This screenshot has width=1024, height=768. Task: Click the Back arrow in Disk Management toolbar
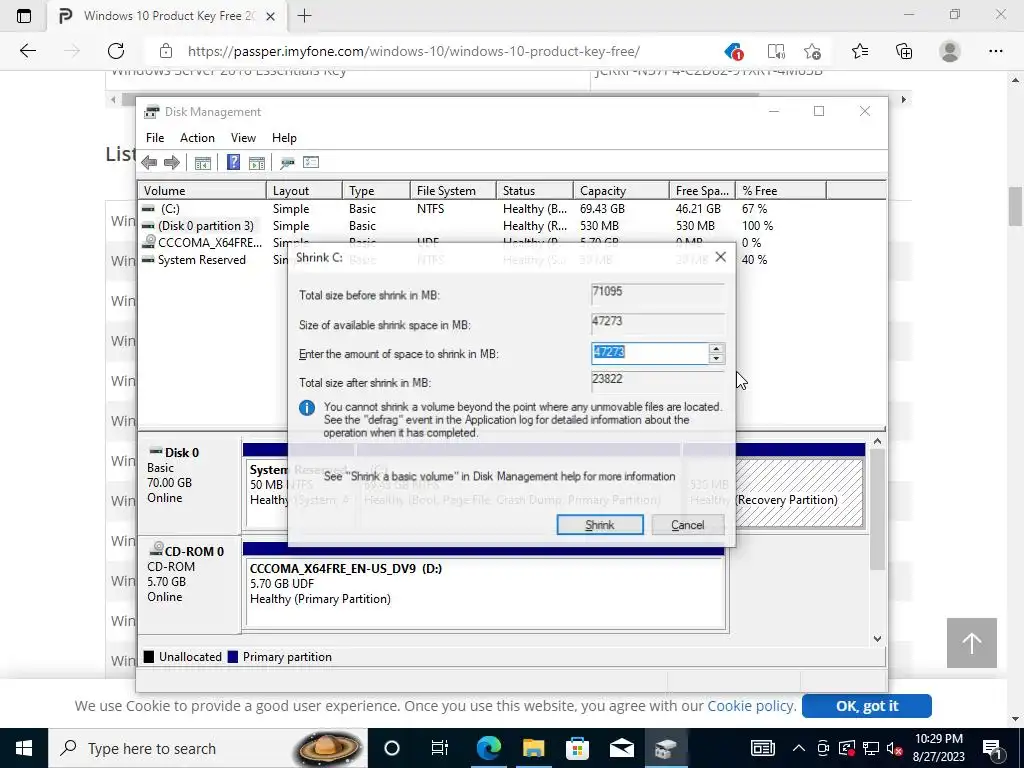[149, 163]
